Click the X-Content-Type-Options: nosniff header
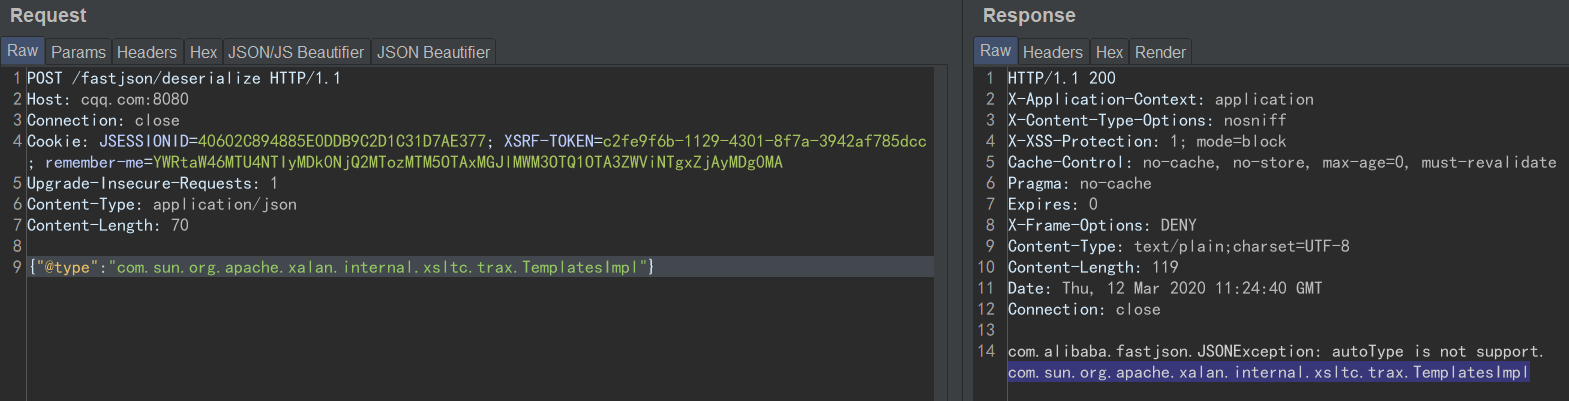 click(x=1147, y=120)
